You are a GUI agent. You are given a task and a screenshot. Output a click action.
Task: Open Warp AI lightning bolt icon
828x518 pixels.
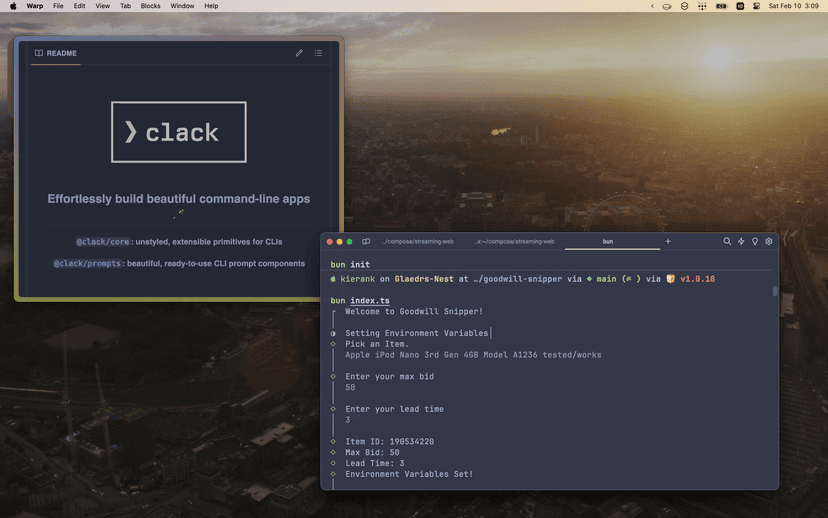coord(741,241)
